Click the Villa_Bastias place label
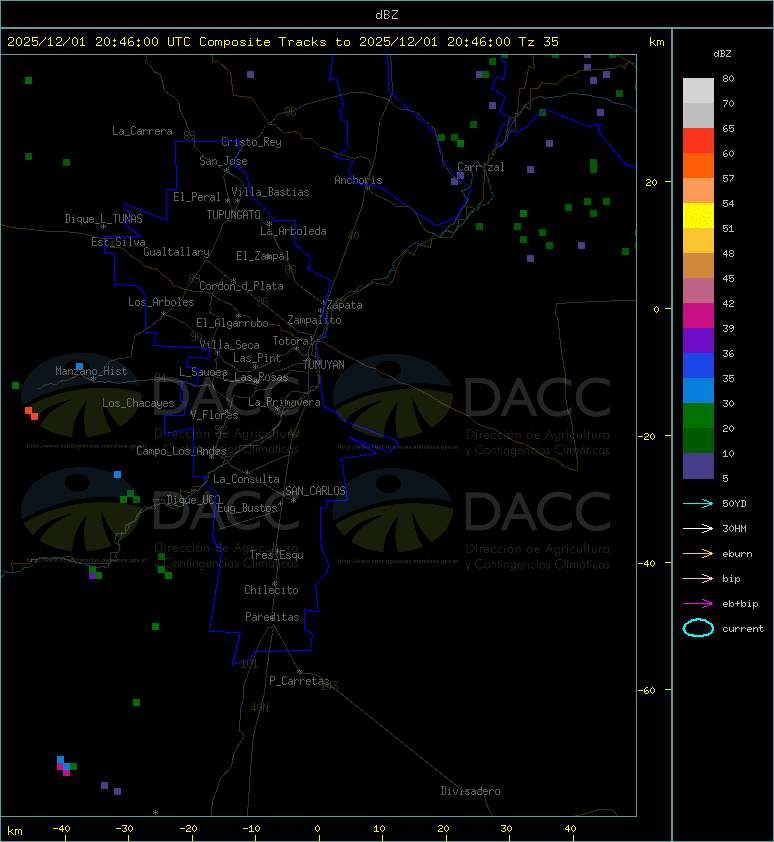 [x=271, y=192]
